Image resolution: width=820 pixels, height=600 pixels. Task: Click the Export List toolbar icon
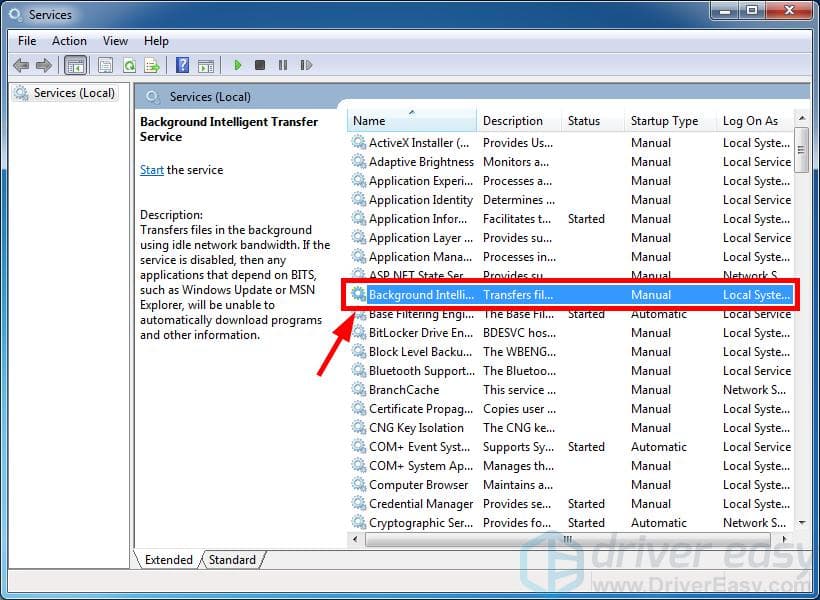[152, 65]
